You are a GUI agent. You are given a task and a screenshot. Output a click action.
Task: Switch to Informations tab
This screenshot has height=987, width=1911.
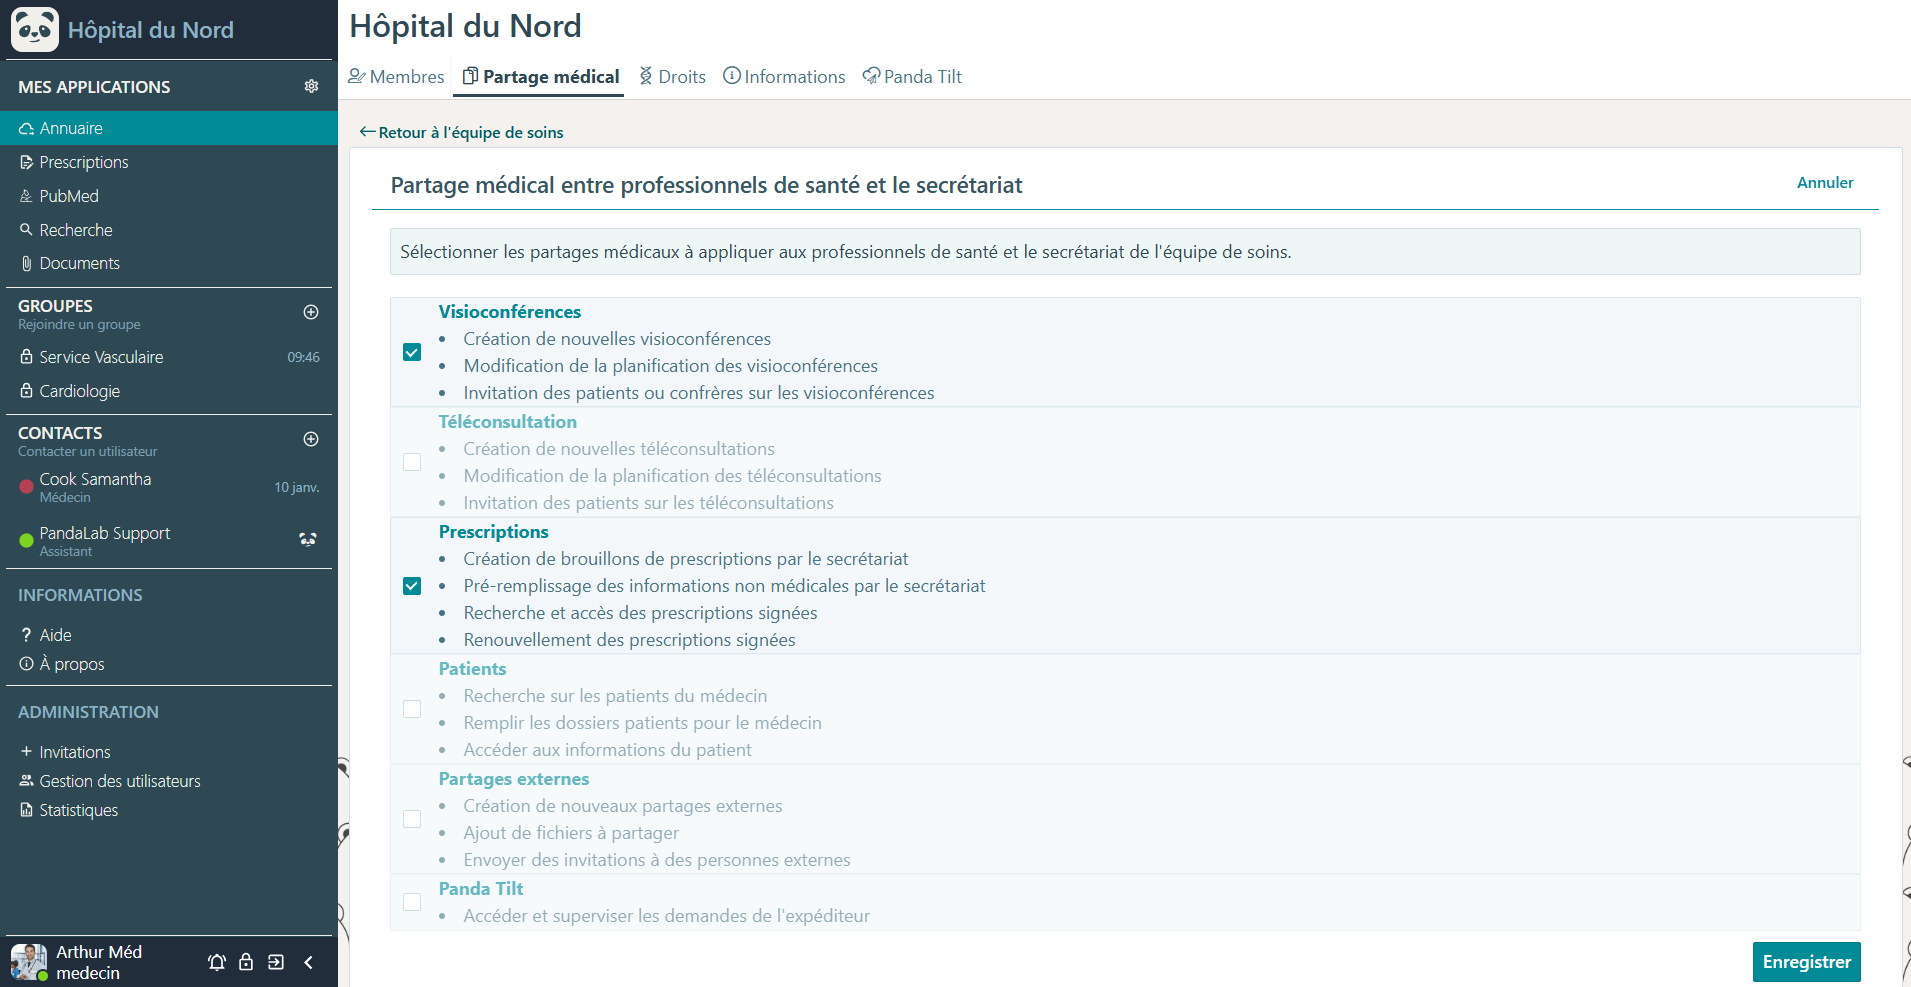pos(784,77)
